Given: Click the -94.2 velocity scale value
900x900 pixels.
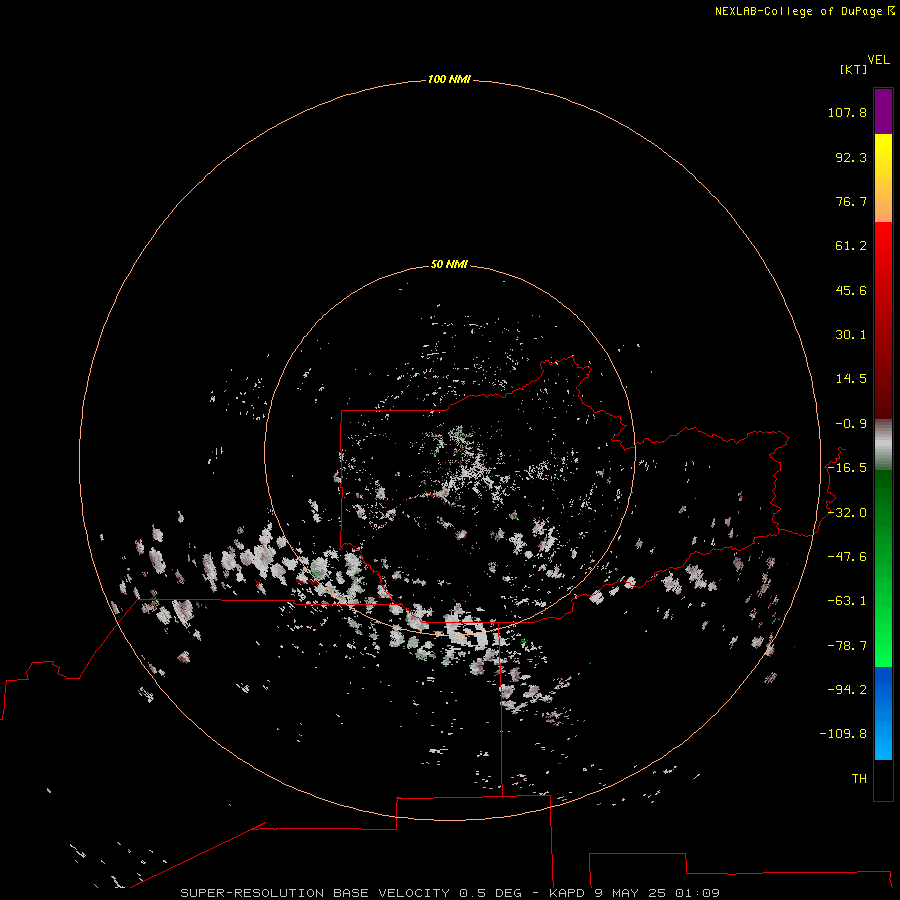Looking at the screenshot, I should 847,690.
